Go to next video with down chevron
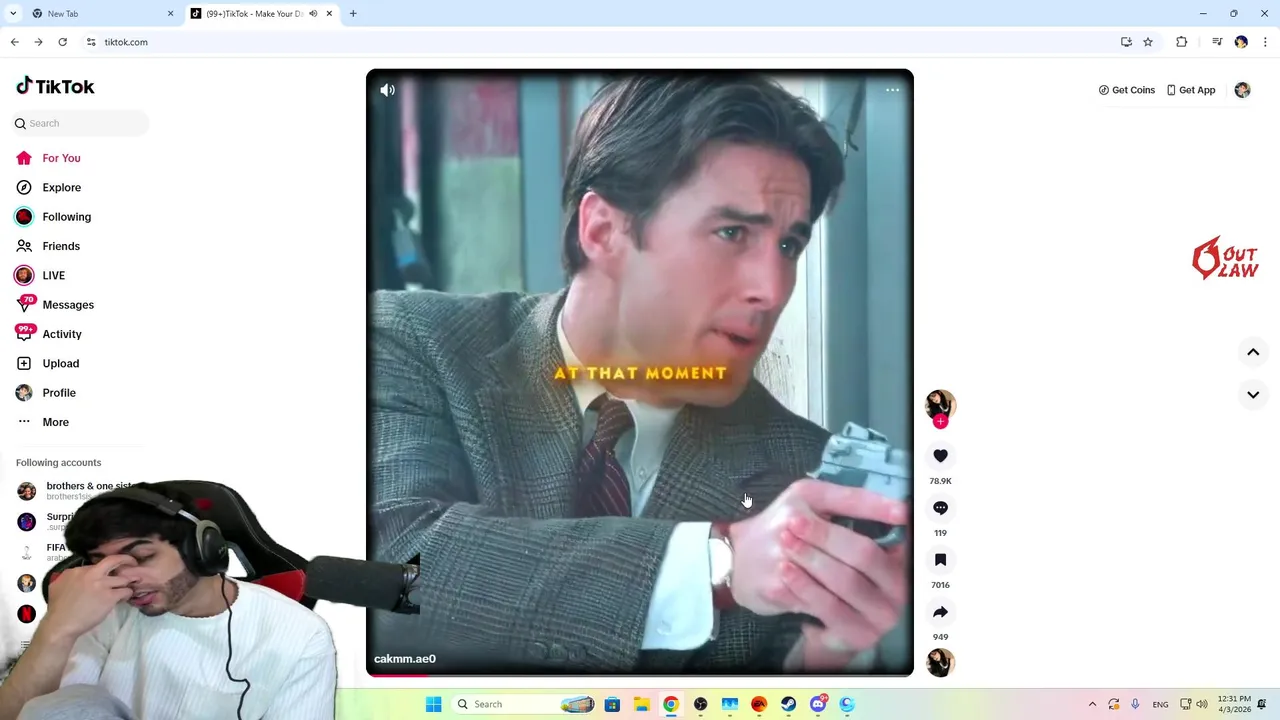This screenshot has width=1280, height=720. click(1253, 395)
